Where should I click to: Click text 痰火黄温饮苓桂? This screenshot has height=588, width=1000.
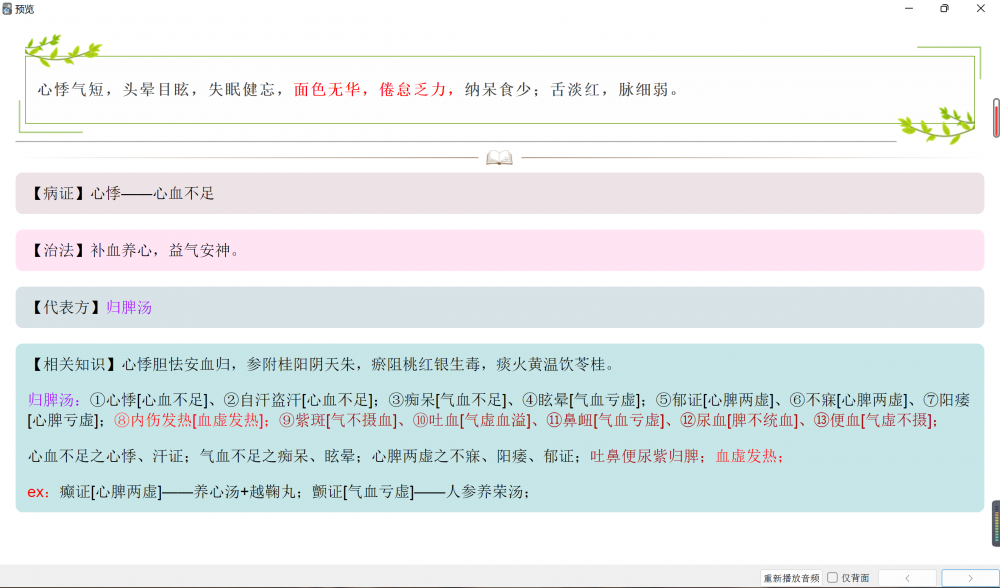point(551,365)
